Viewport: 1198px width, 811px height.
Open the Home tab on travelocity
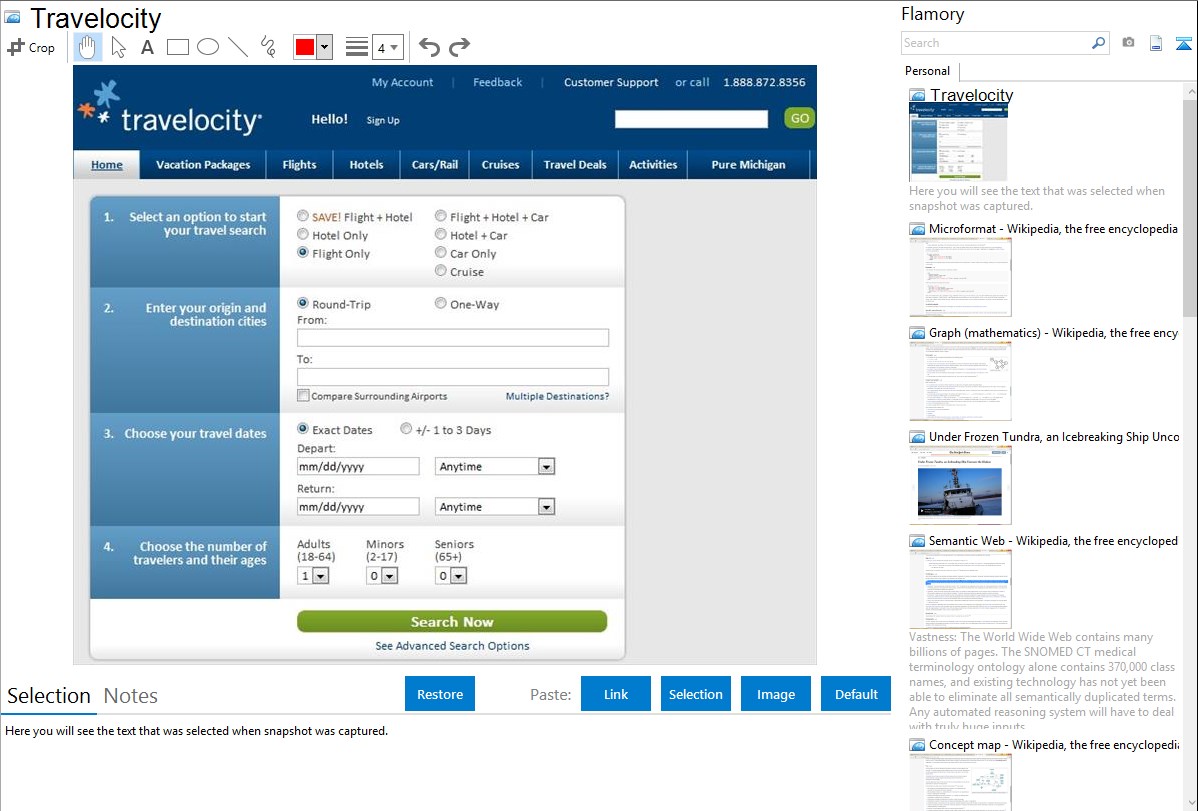click(107, 164)
